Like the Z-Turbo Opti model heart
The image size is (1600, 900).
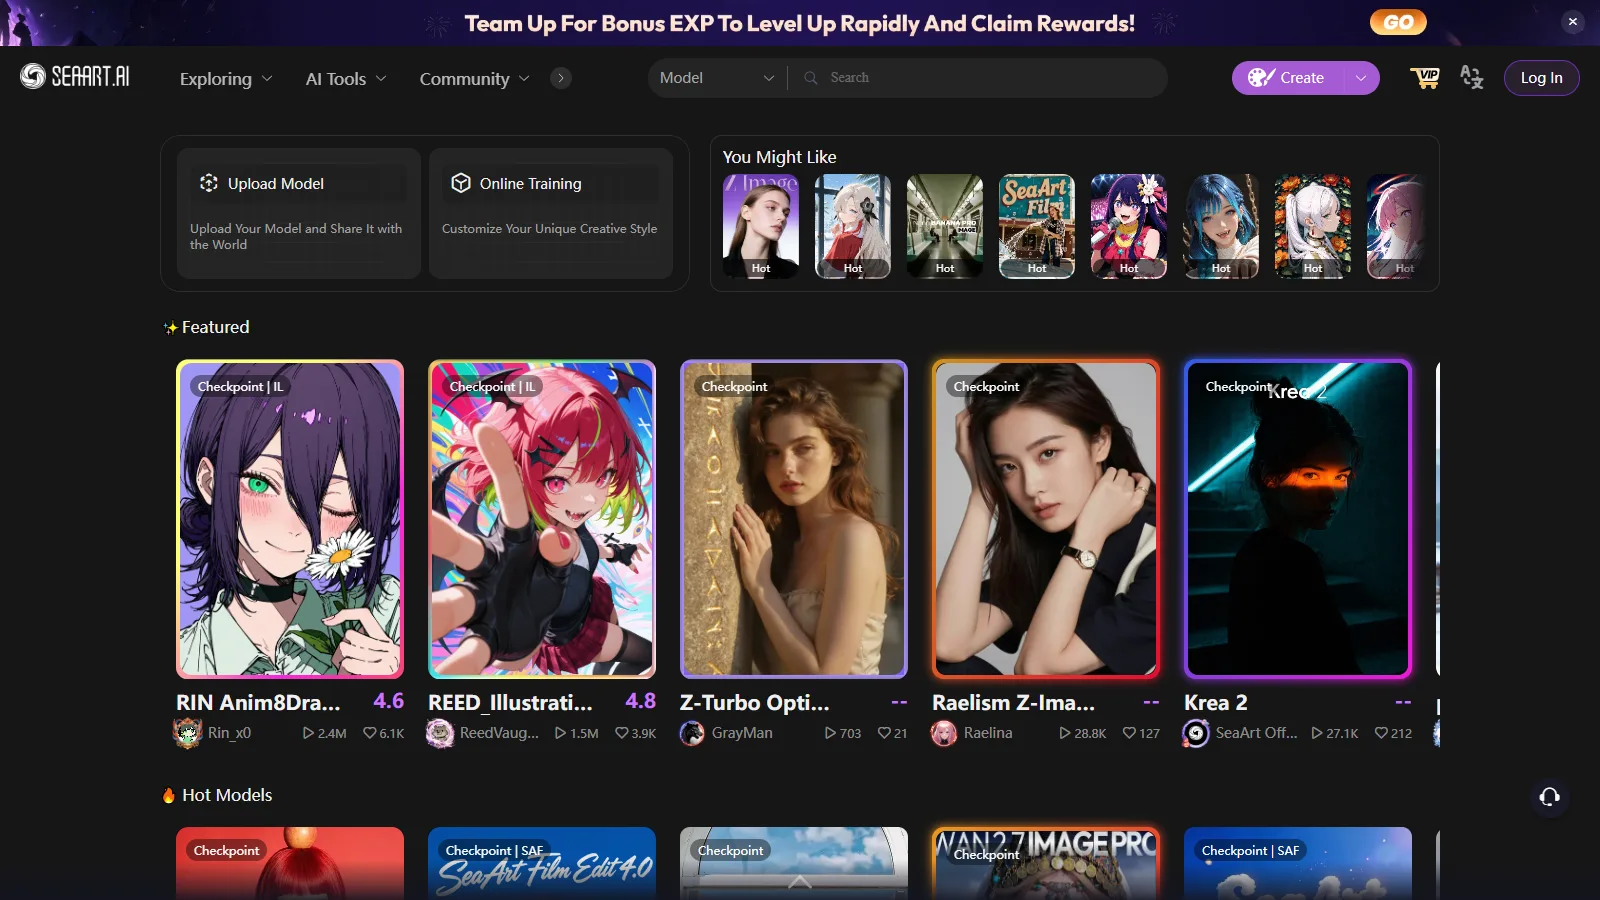(x=884, y=733)
